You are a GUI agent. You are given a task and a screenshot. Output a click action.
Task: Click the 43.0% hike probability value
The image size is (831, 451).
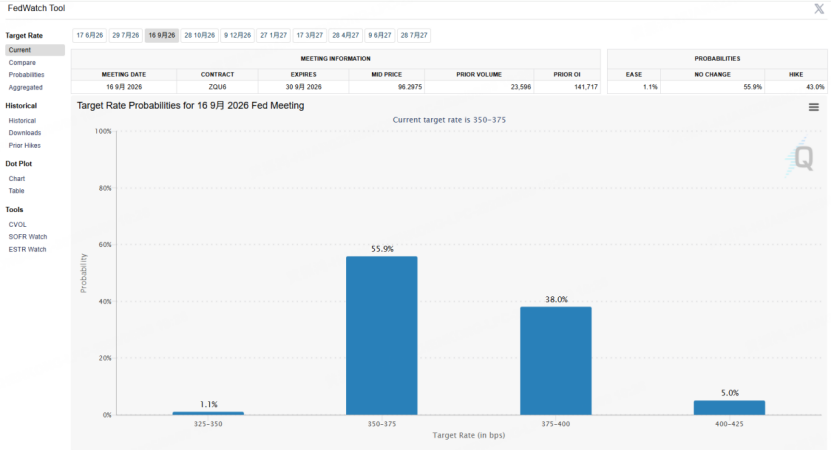coord(815,87)
